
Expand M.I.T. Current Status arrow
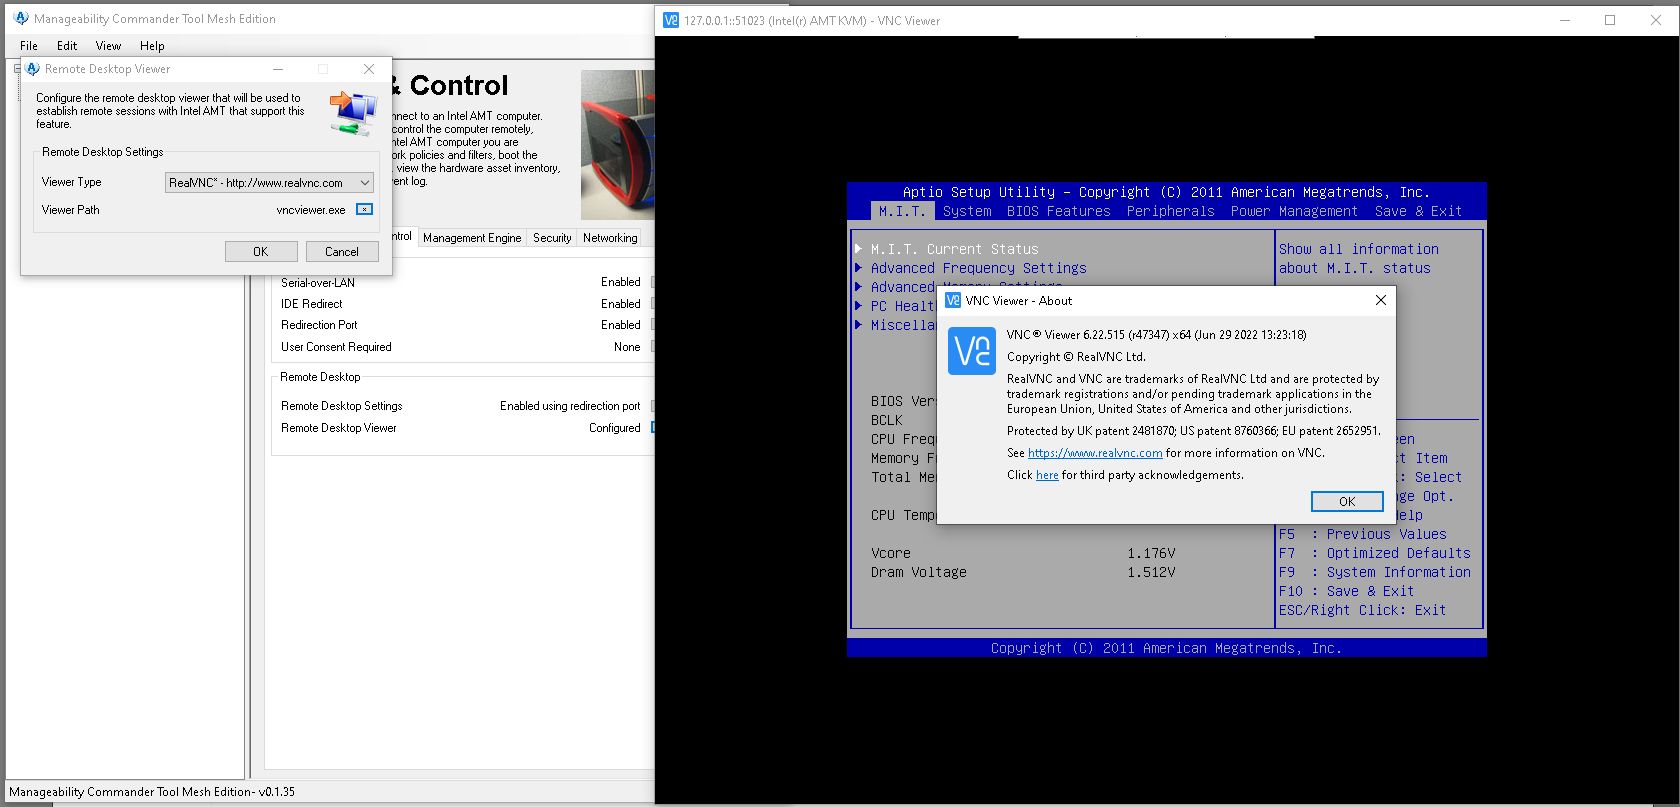pyautogui.click(x=859, y=248)
